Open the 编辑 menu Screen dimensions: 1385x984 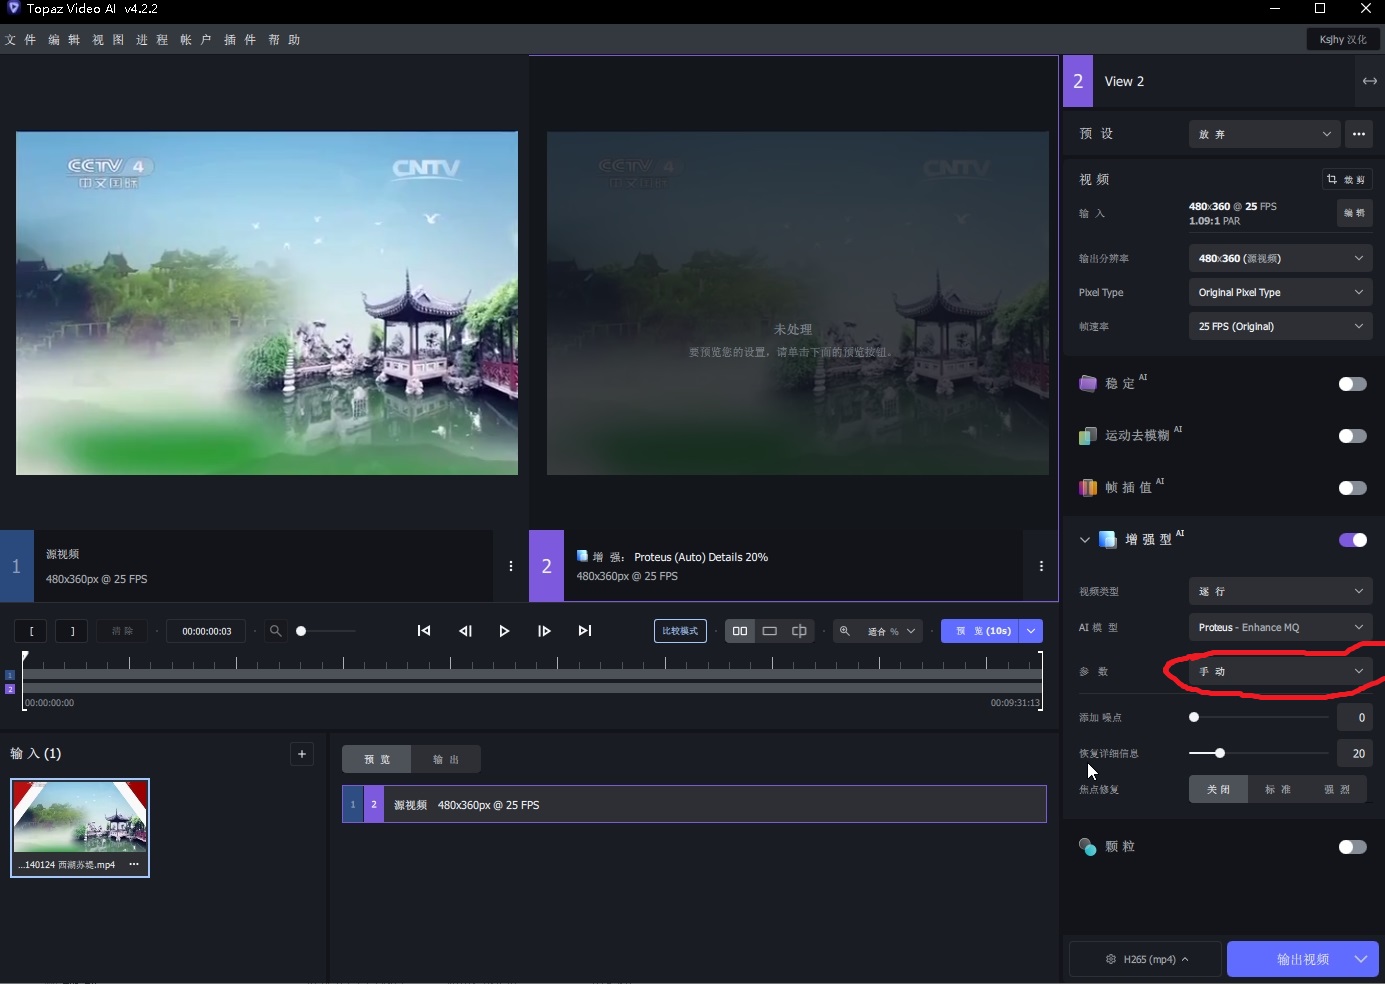64,40
